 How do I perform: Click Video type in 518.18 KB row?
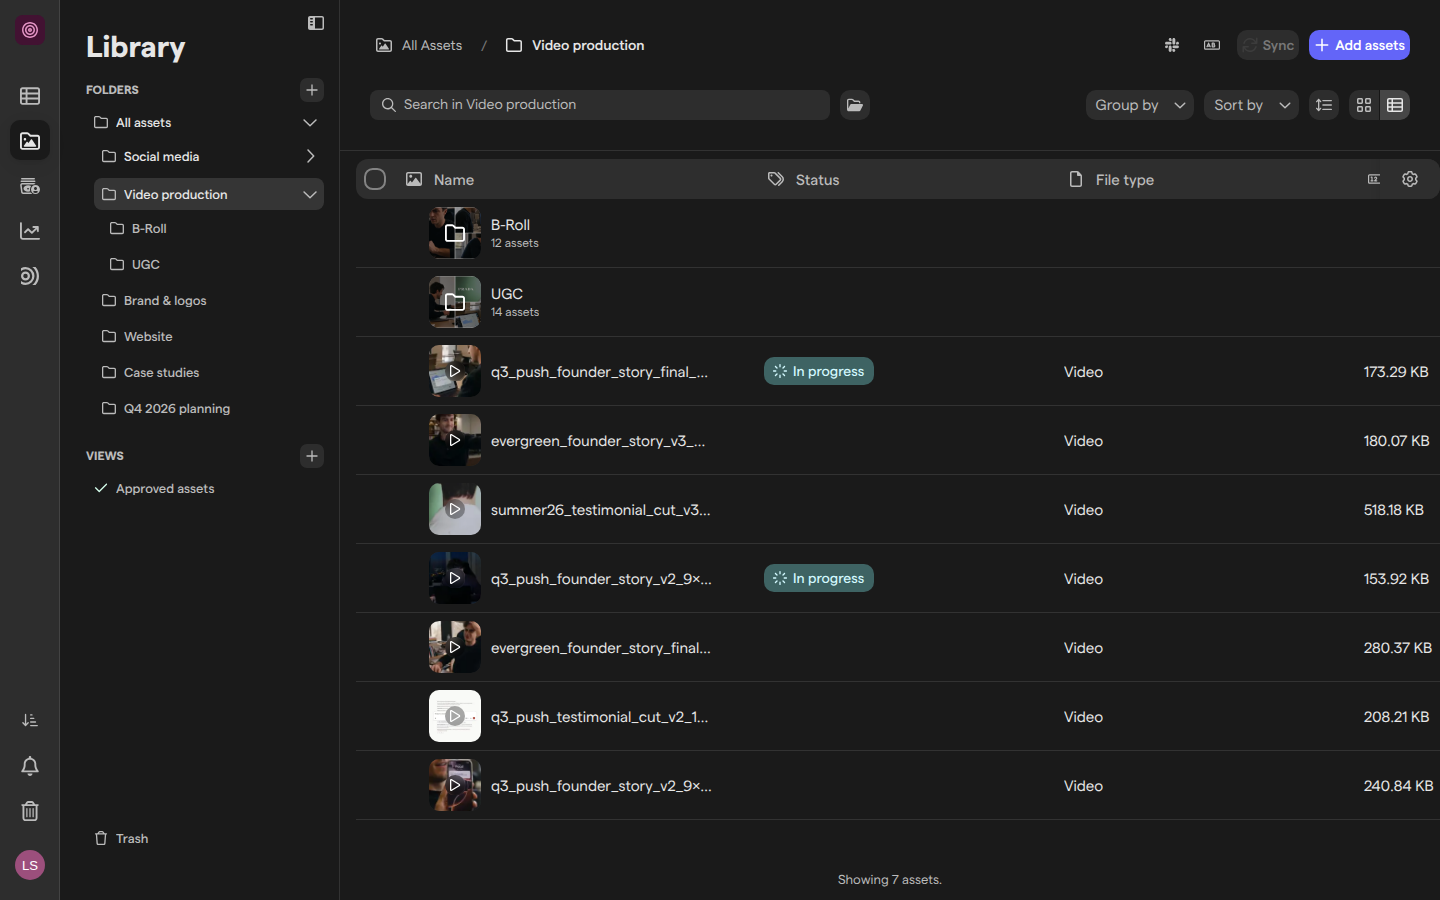coord(1083,510)
